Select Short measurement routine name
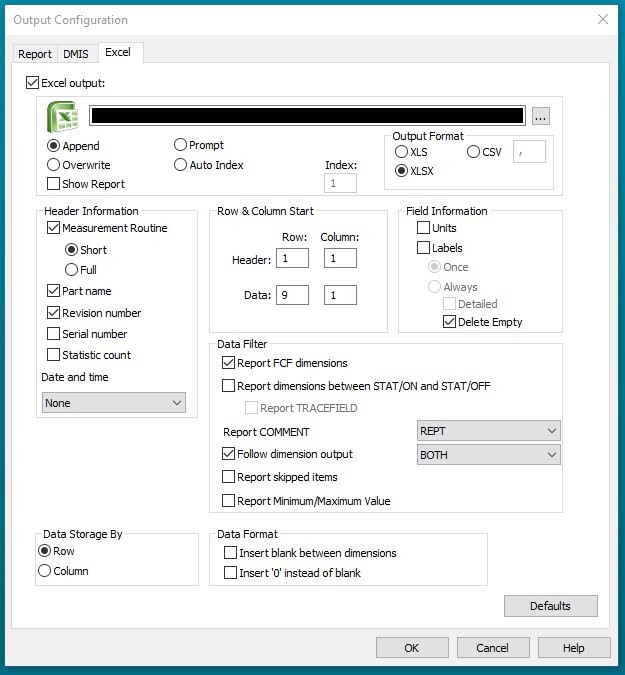Viewport: 625px width, 675px height. click(71, 250)
